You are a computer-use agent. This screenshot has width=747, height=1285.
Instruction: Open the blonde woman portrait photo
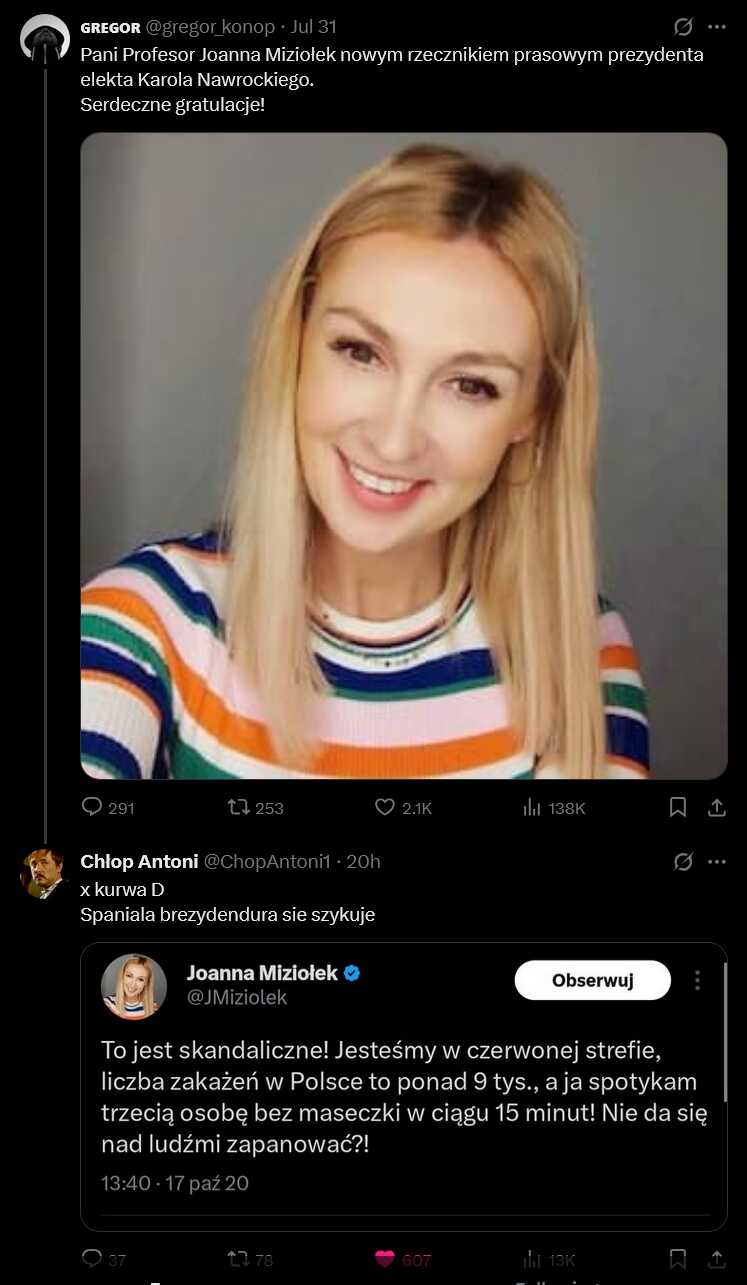(x=403, y=456)
